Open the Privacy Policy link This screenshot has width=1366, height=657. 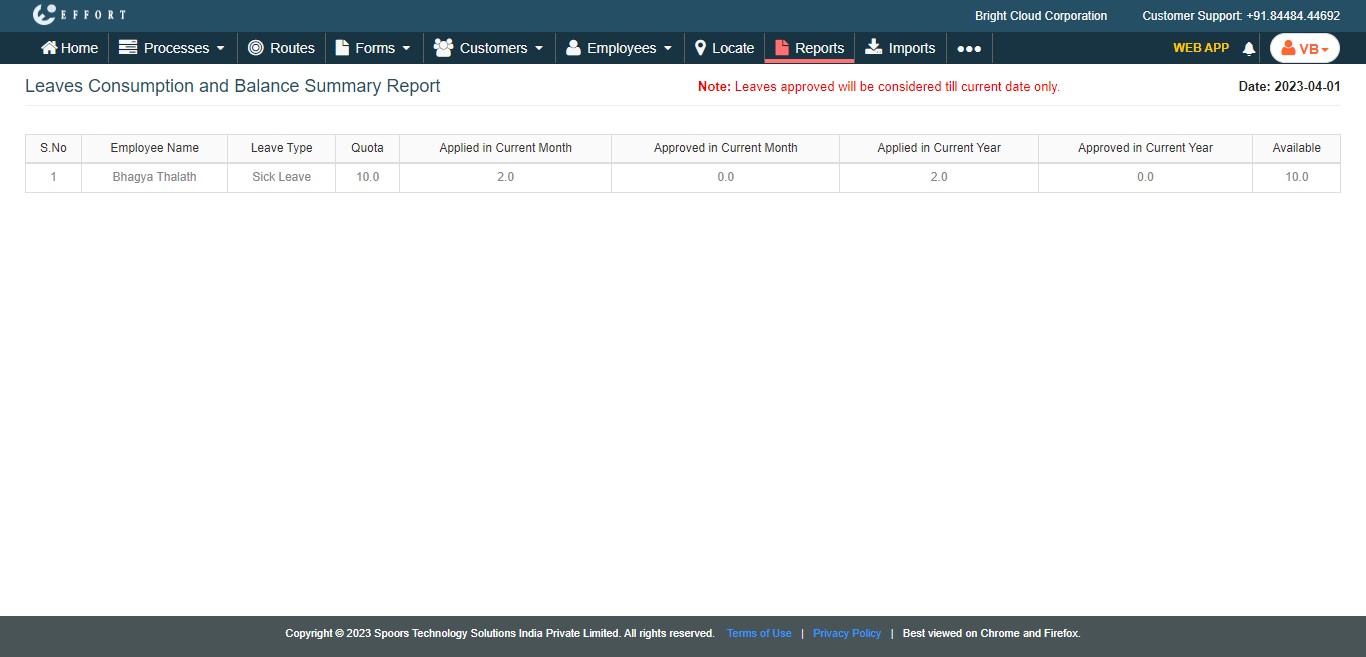click(x=847, y=633)
